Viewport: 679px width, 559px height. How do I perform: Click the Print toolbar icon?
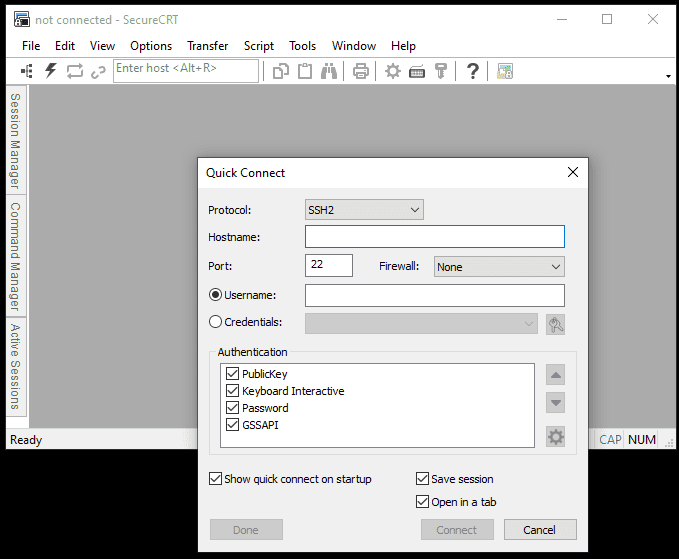point(361,71)
